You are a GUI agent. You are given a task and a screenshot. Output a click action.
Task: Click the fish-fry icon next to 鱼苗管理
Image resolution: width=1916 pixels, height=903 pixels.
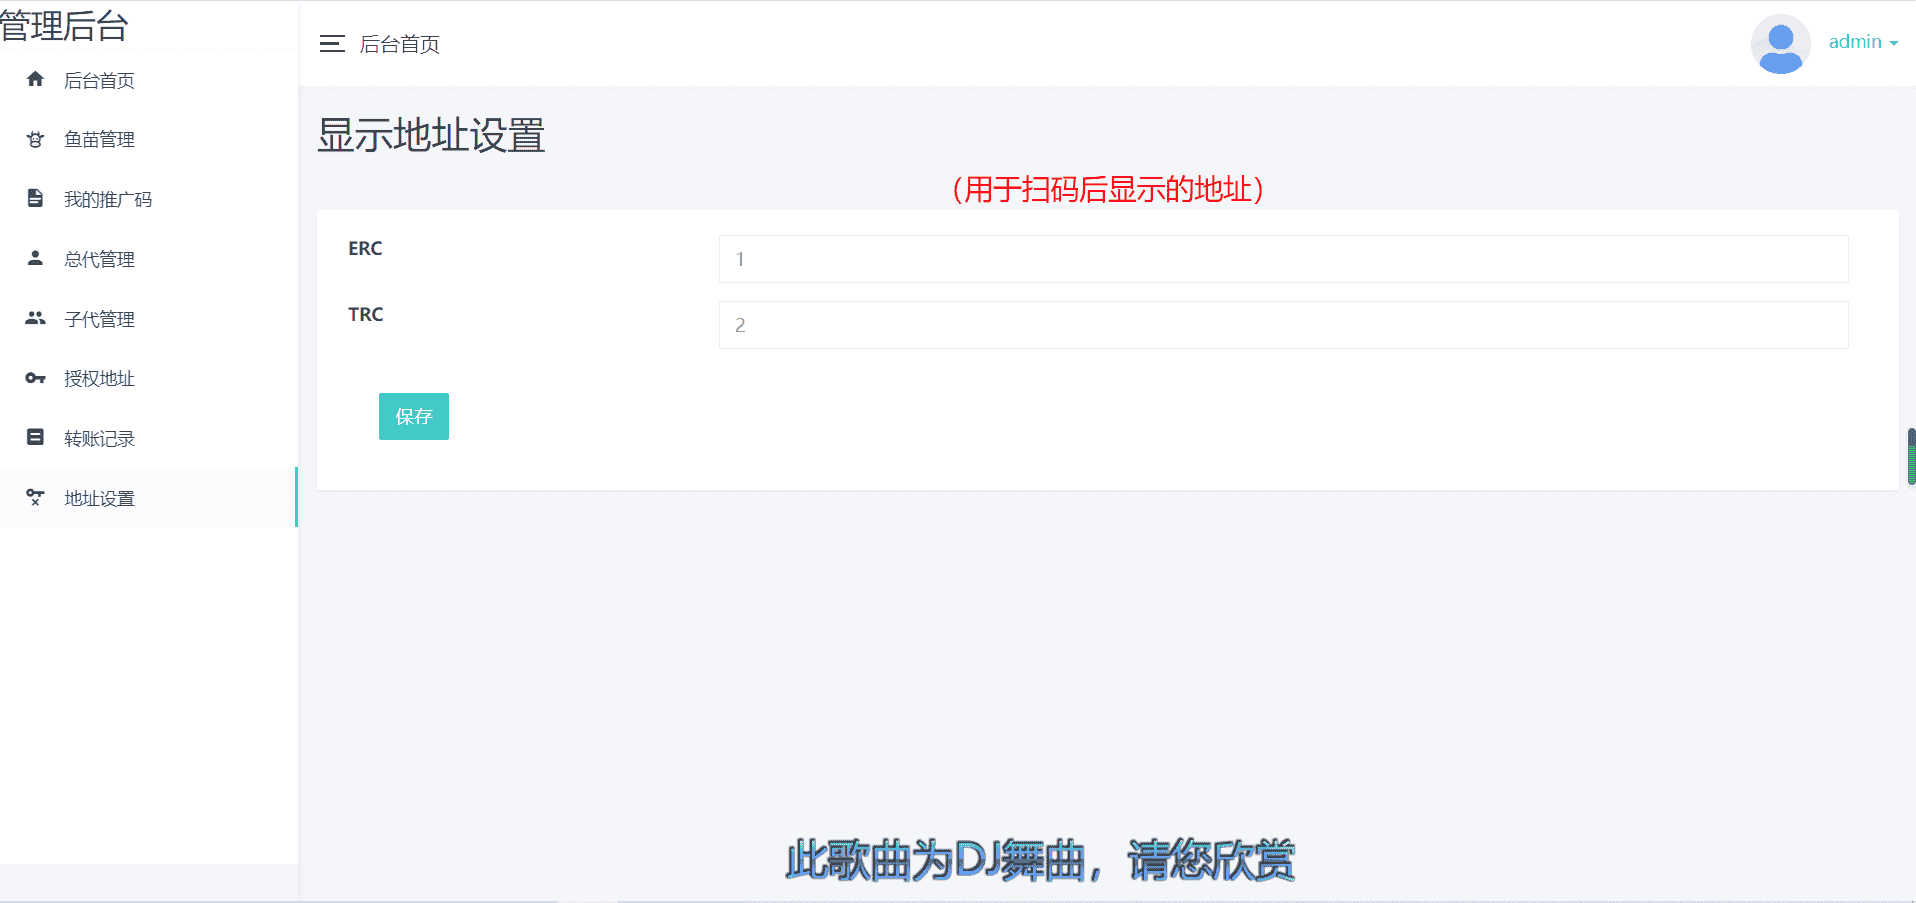tap(35, 139)
